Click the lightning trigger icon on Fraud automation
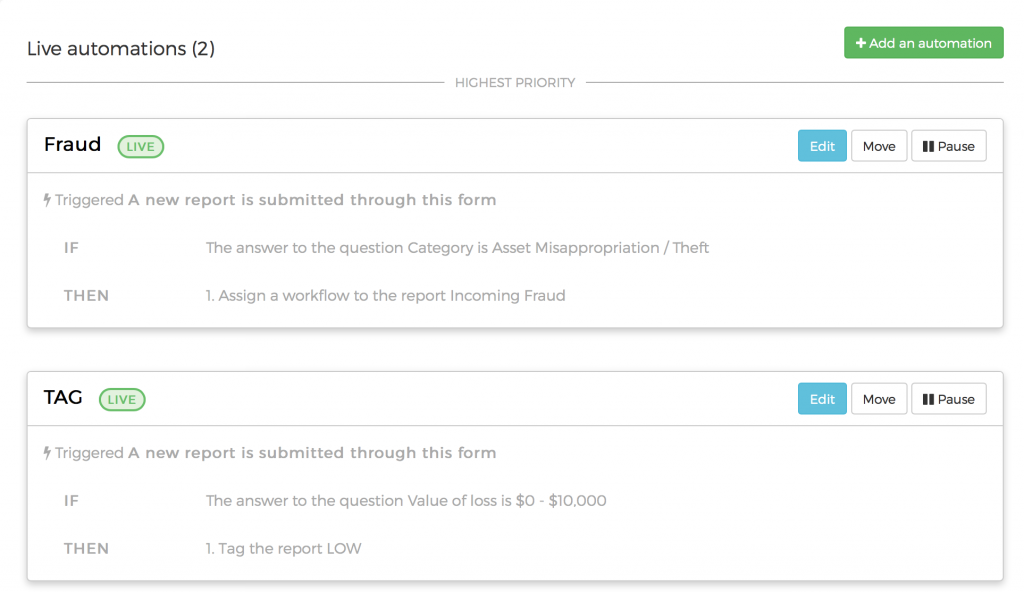 tap(46, 199)
